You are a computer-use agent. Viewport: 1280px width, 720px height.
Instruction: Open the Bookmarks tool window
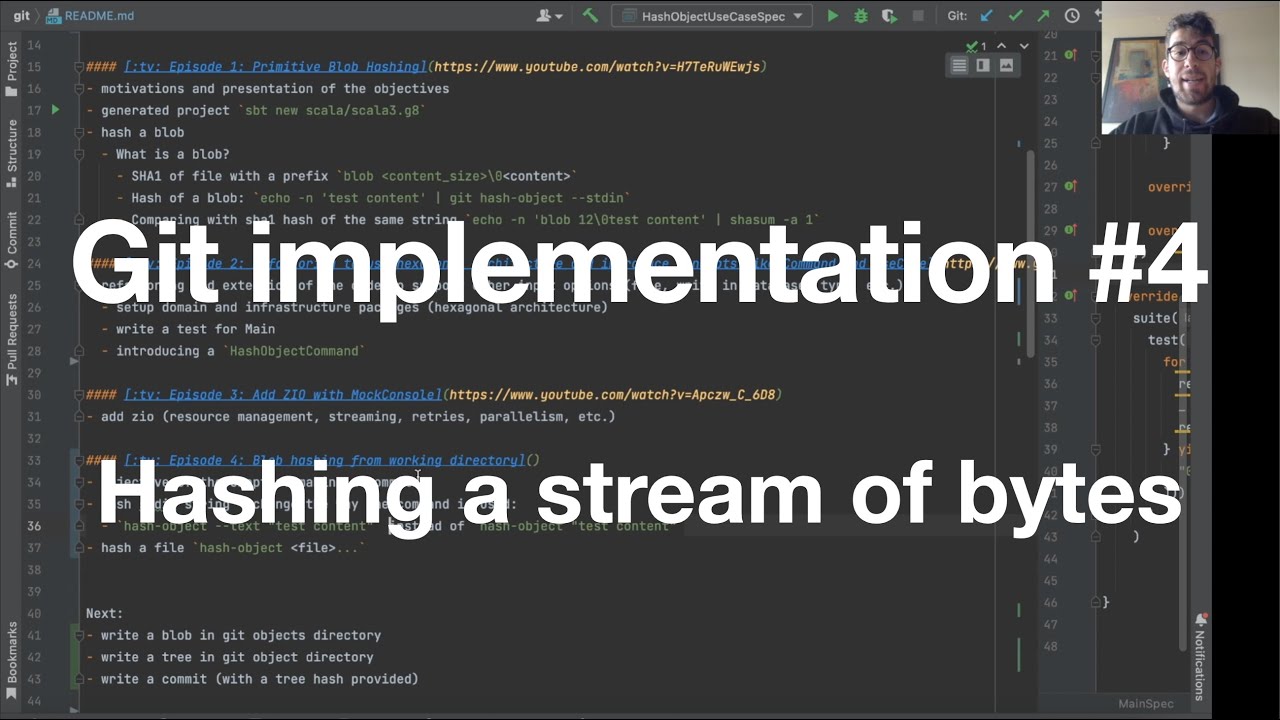11,658
